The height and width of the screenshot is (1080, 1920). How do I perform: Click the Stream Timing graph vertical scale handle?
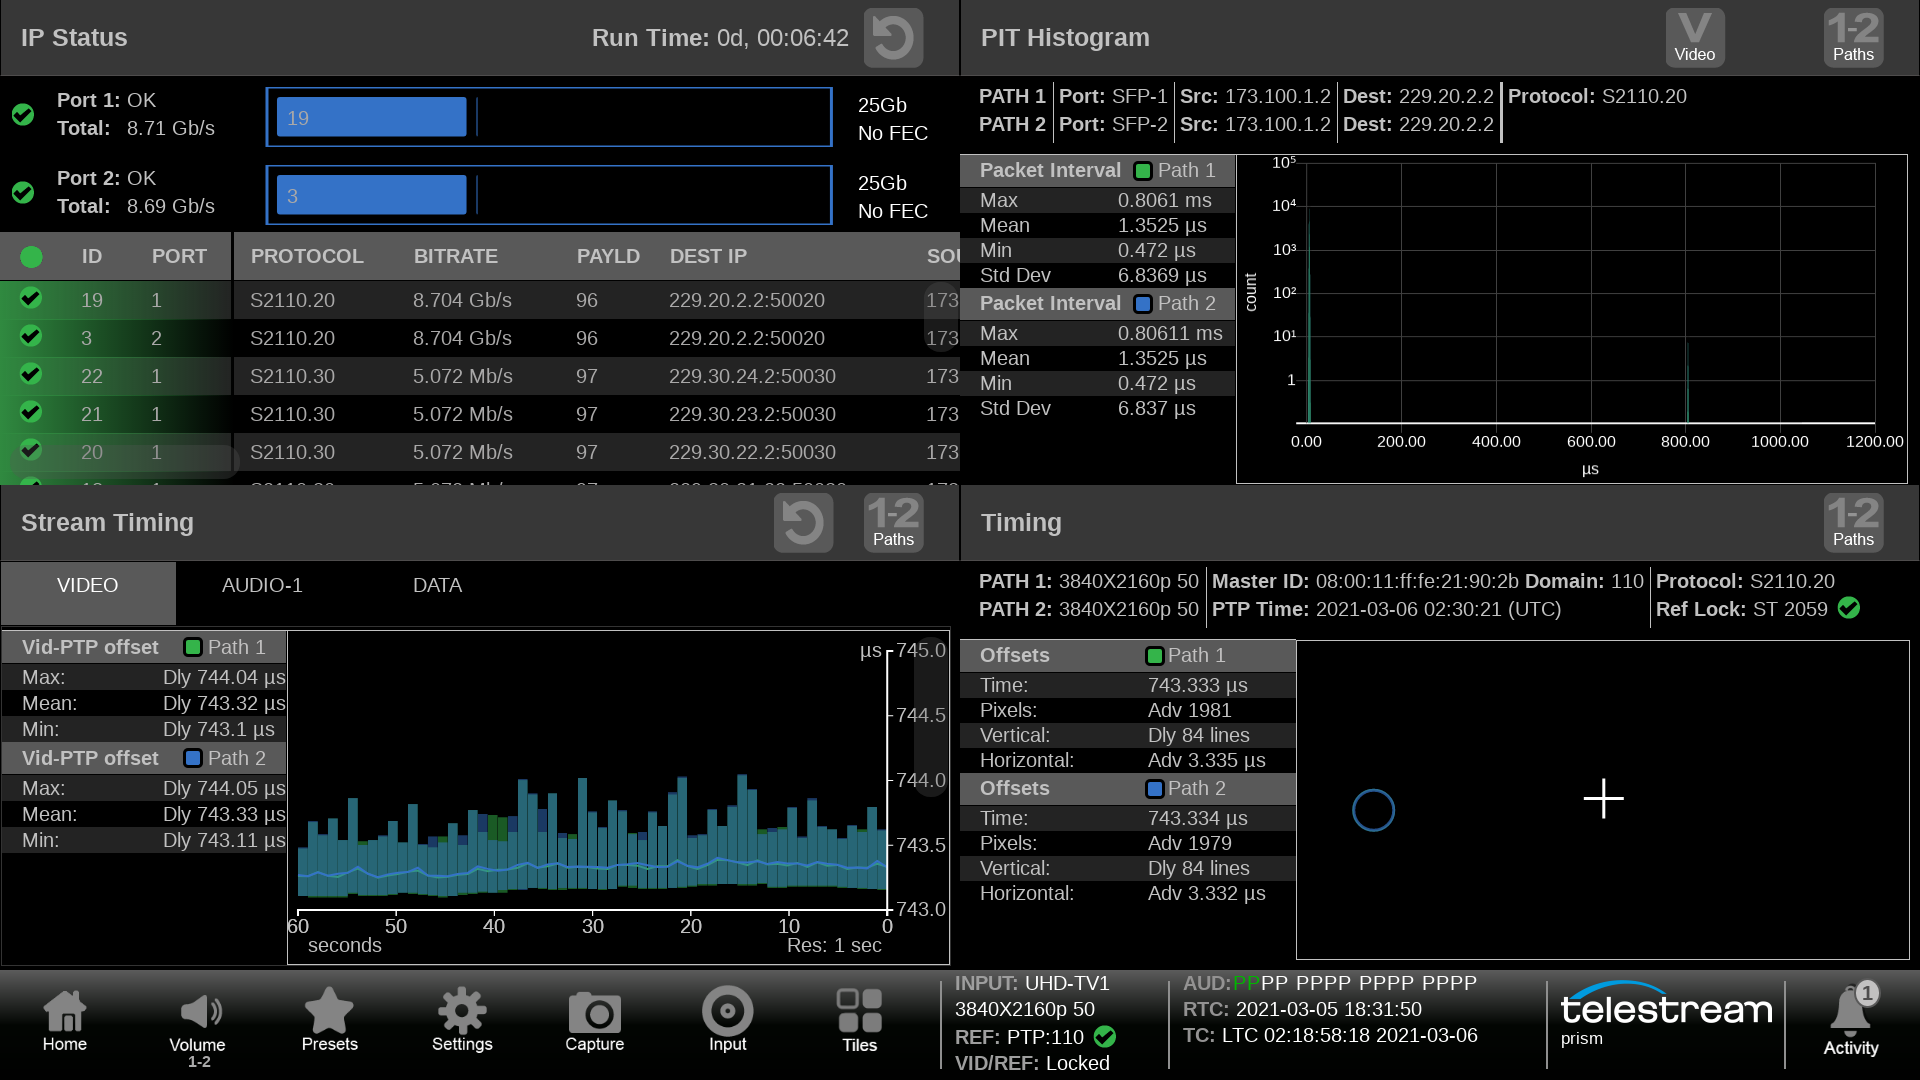(930, 715)
